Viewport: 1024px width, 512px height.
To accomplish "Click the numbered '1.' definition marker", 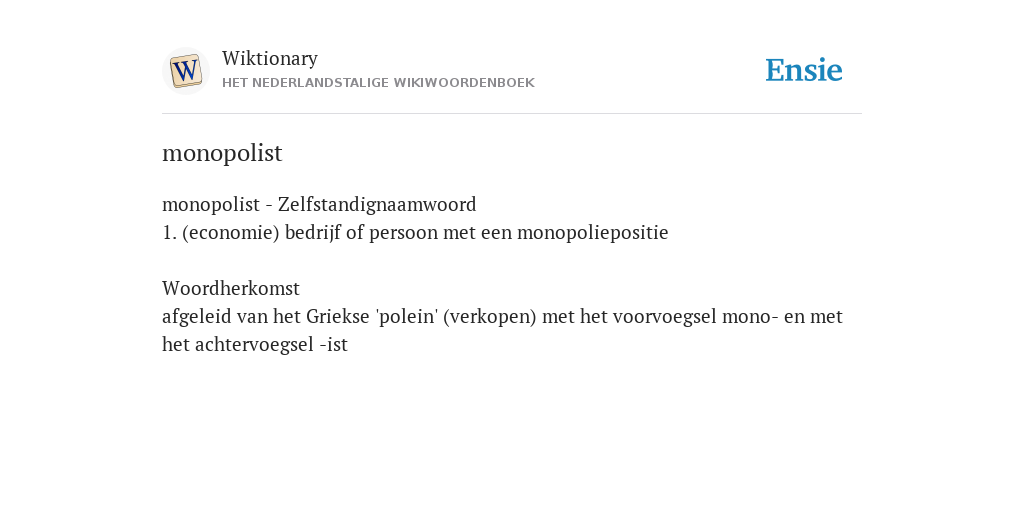I will [169, 233].
